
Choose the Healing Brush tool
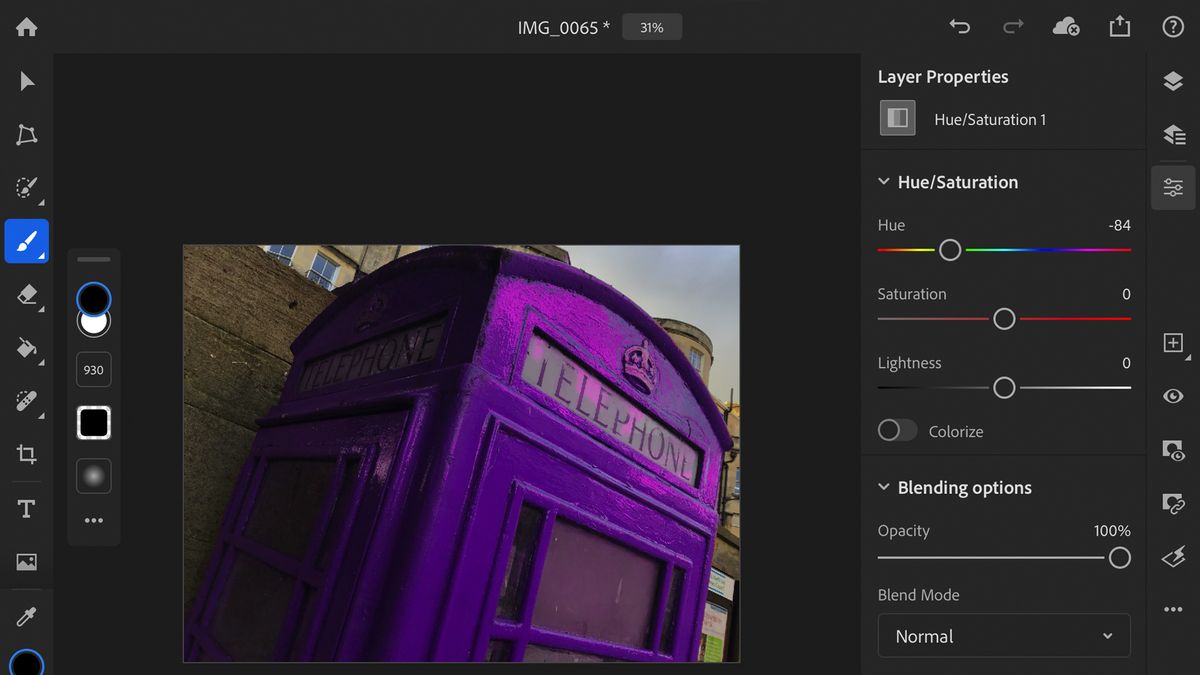[26, 401]
